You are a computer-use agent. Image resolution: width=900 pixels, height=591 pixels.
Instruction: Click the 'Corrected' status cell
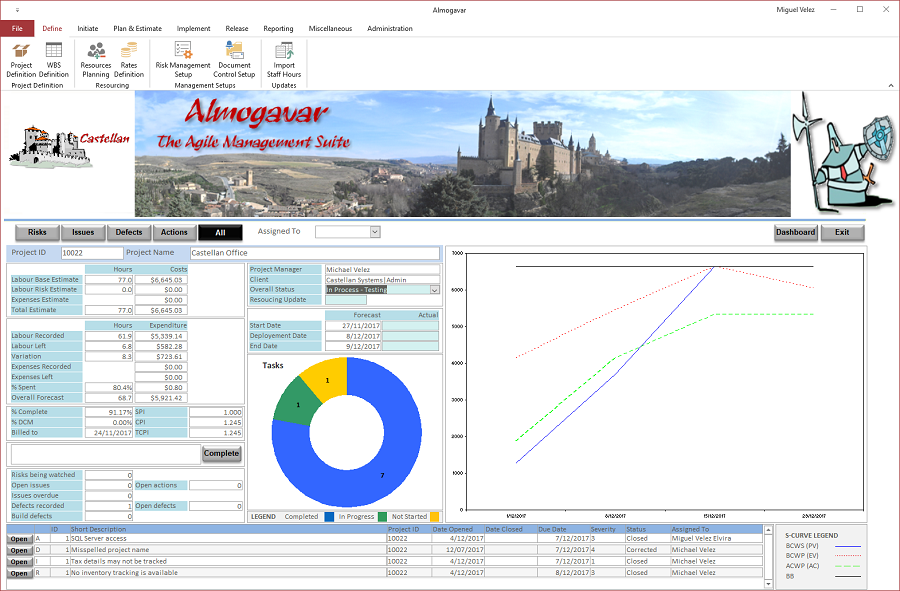point(647,550)
